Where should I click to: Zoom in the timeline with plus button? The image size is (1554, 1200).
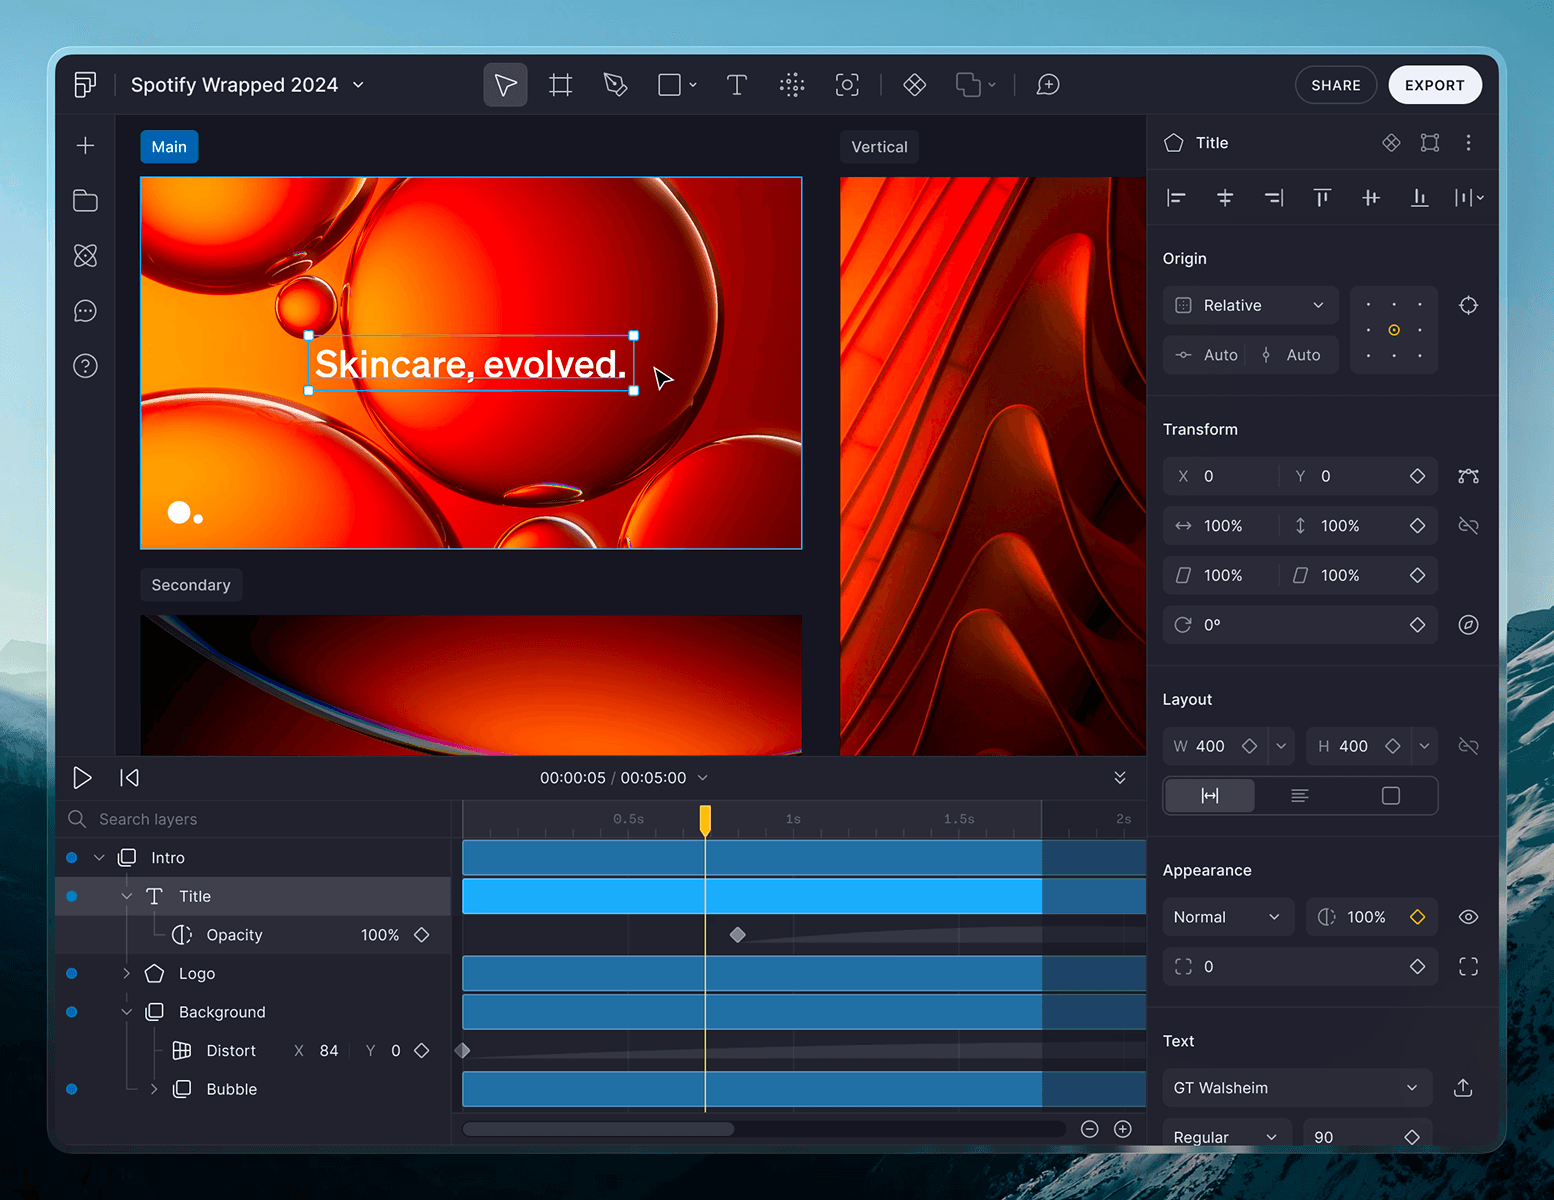1123,1129
